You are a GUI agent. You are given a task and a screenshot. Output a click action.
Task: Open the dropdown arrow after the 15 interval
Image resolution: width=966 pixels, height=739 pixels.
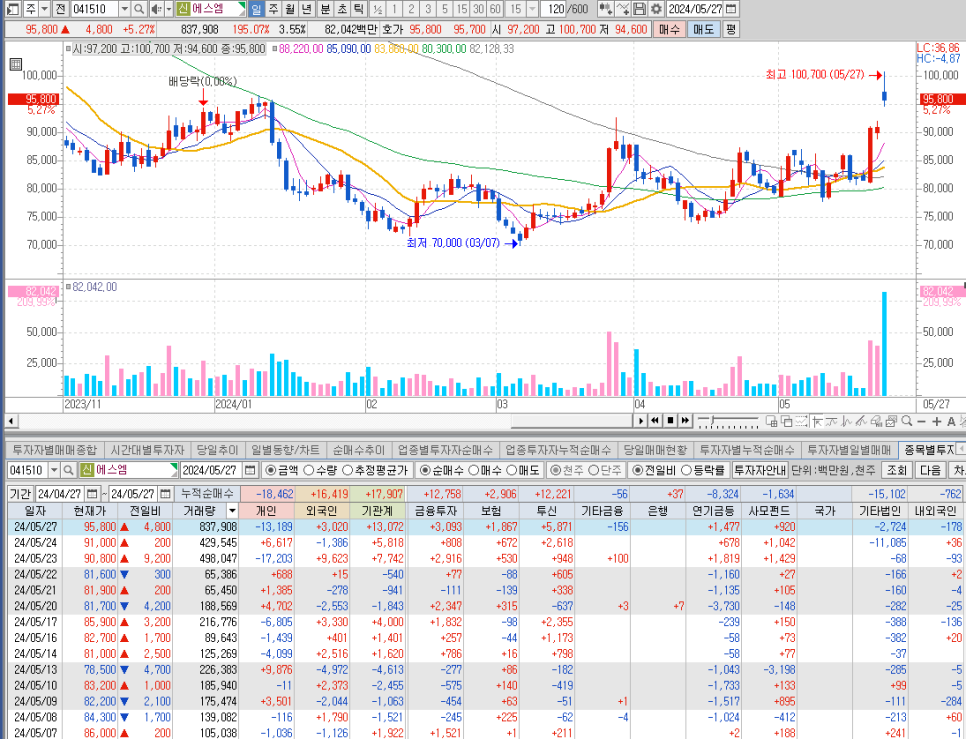533,9
